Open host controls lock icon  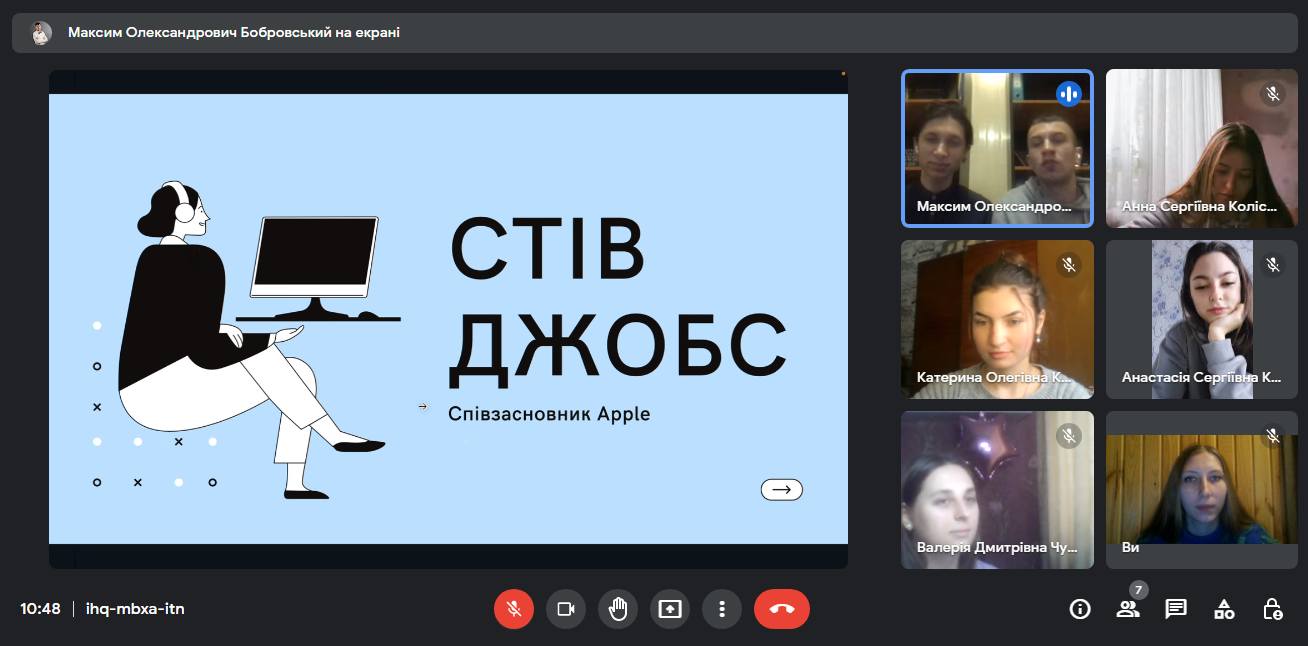point(1272,609)
